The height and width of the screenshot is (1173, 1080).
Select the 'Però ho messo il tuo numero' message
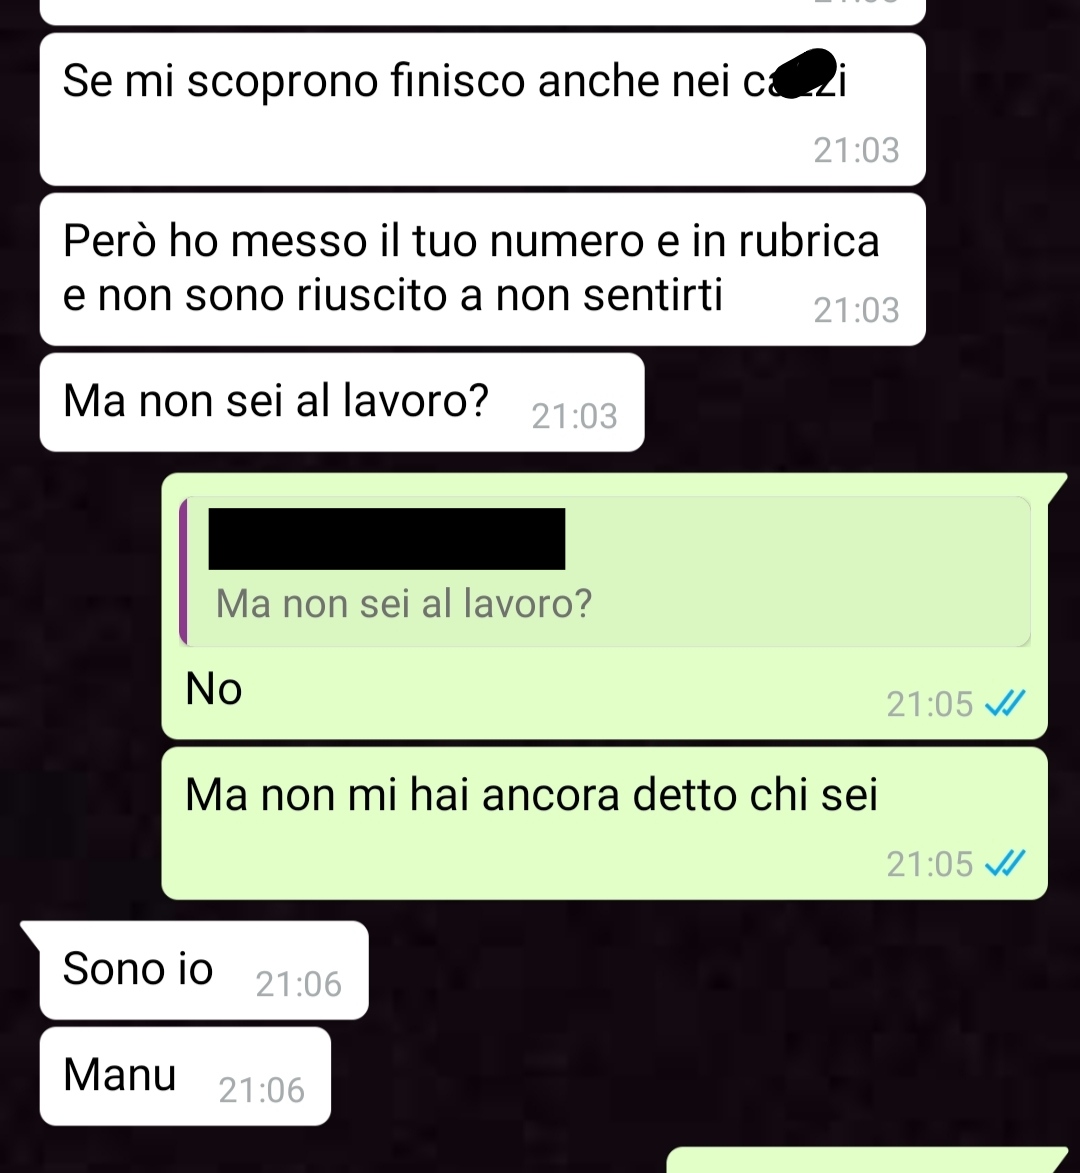point(482,269)
